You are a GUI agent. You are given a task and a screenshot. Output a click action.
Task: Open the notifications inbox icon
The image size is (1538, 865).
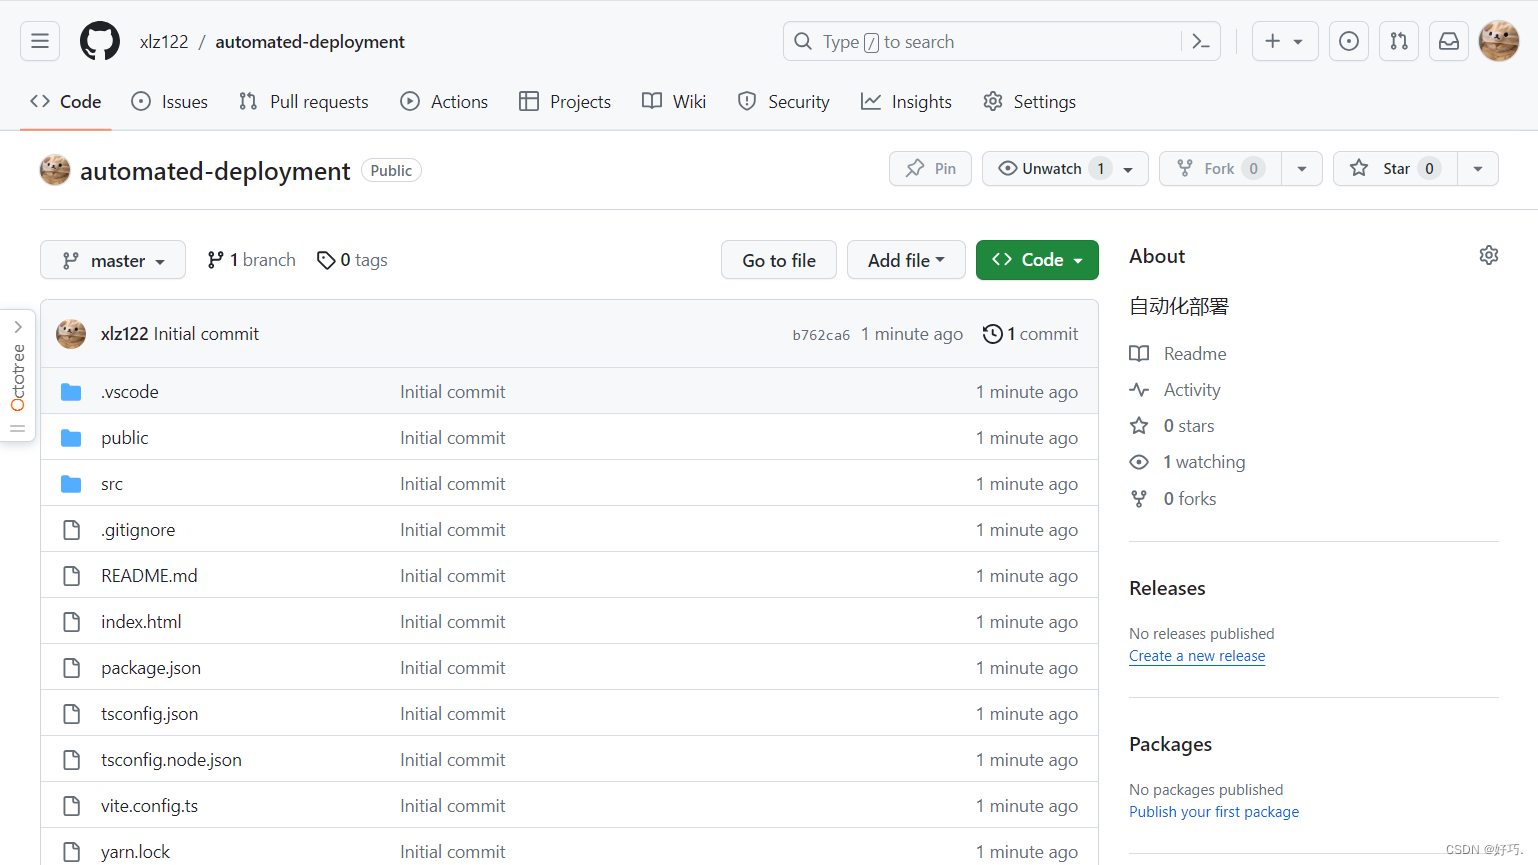pyautogui.click(x=1449, y=41)
